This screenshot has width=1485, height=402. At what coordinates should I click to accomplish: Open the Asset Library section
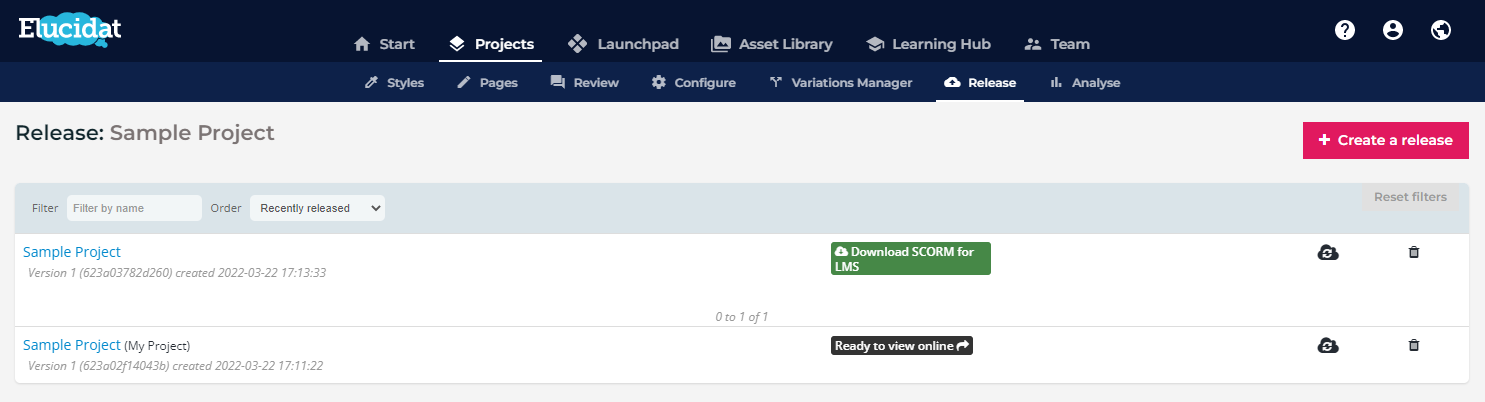click(x=771, y=44)
